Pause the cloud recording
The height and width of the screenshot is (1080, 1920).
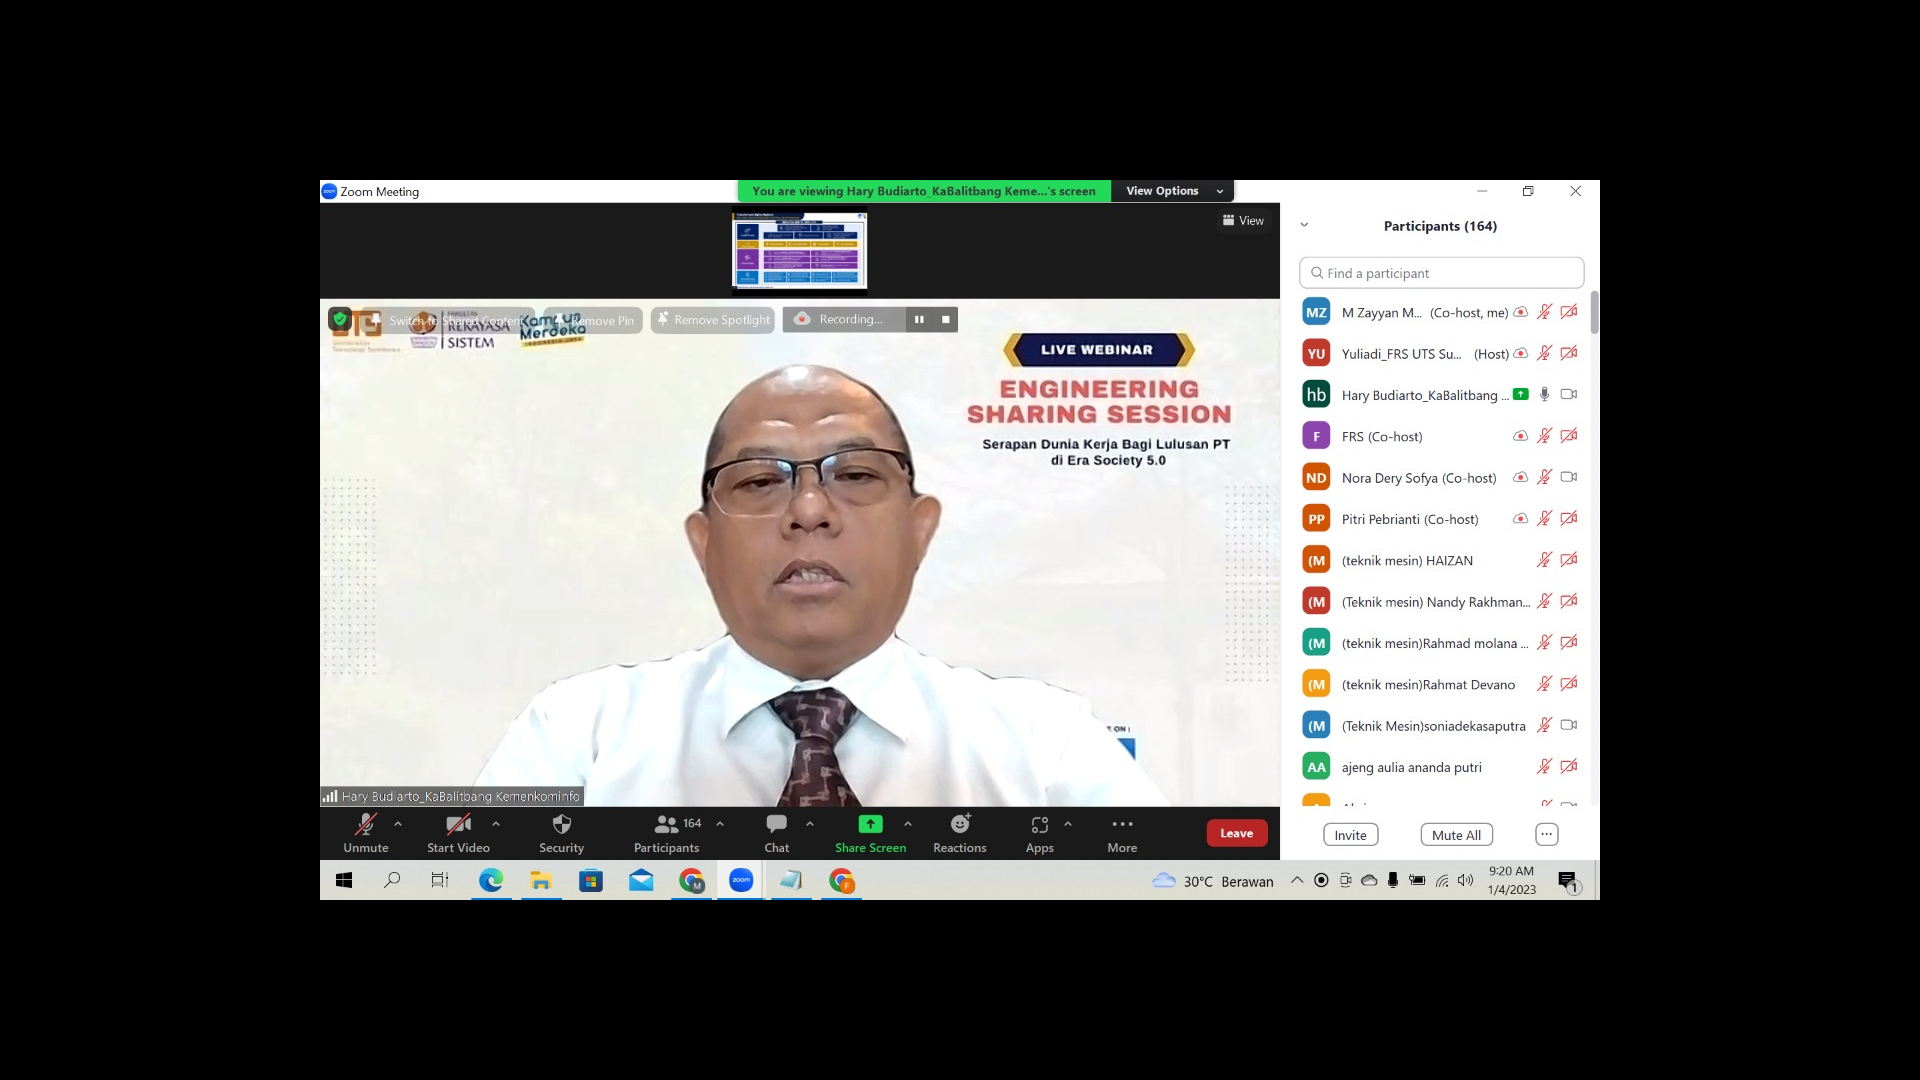tap(919, 320)
